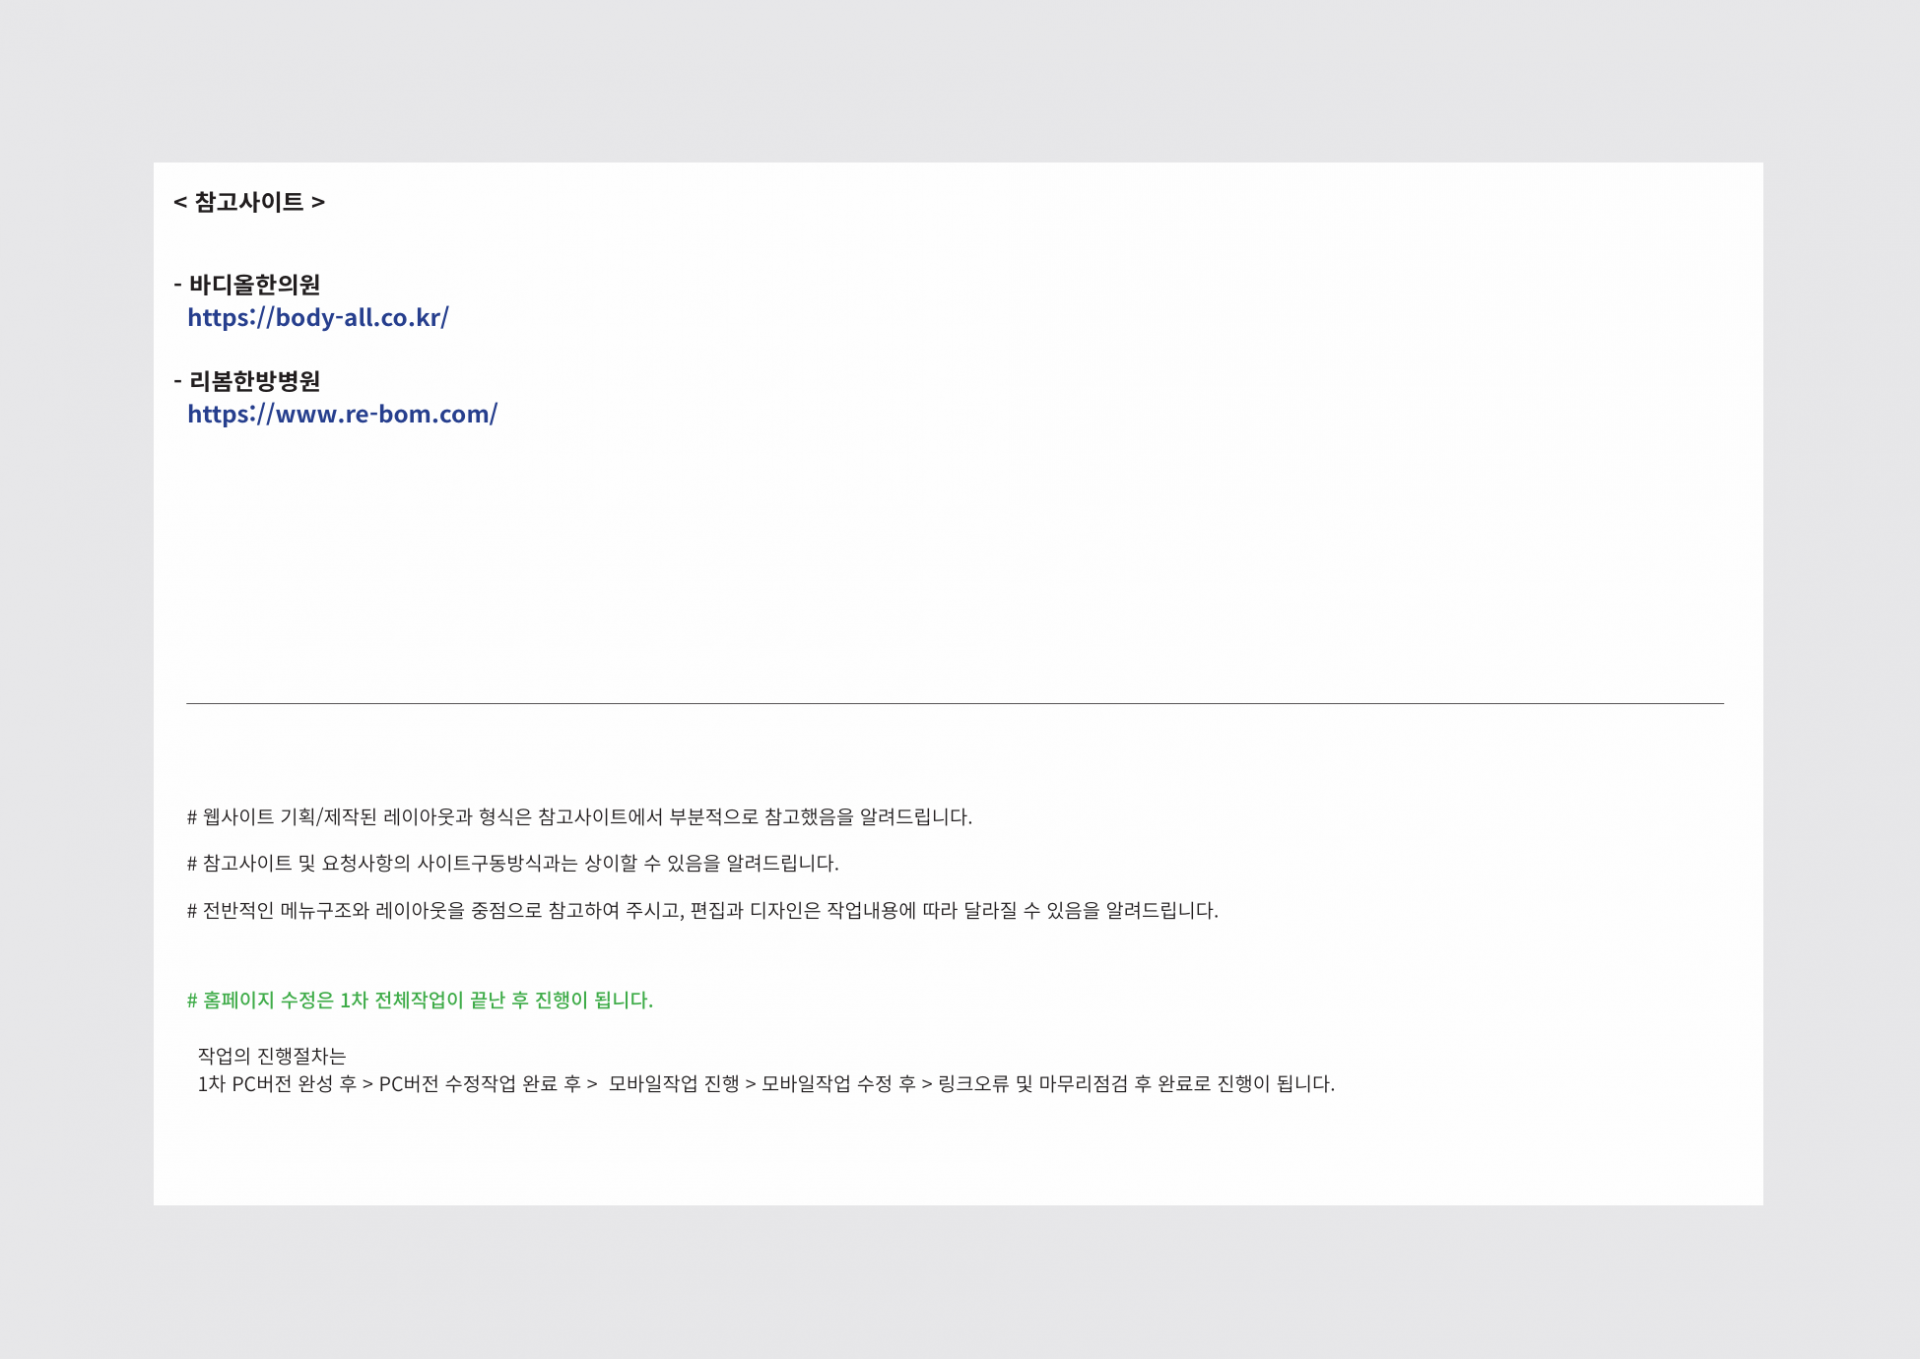This screenshot has width=1920, height=1359.
Task: Click the '모바일작업 진행' step
Action: tap(673, 1084)
